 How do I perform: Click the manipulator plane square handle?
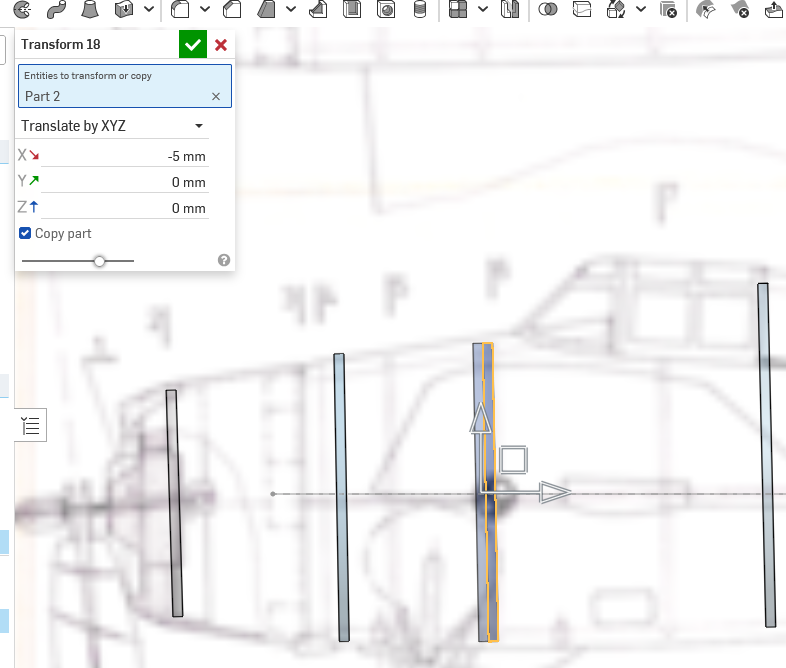(x=513, y=460)
